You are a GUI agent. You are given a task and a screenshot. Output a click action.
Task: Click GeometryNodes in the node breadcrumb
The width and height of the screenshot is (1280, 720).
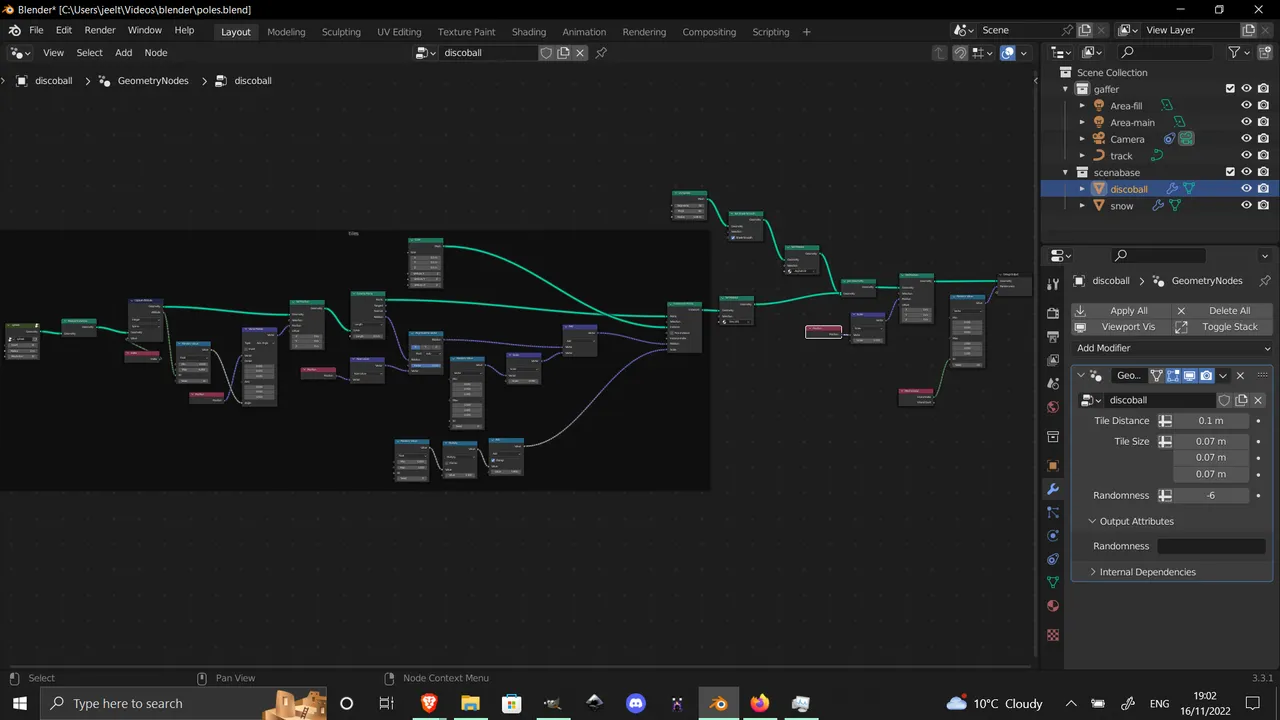153,81
